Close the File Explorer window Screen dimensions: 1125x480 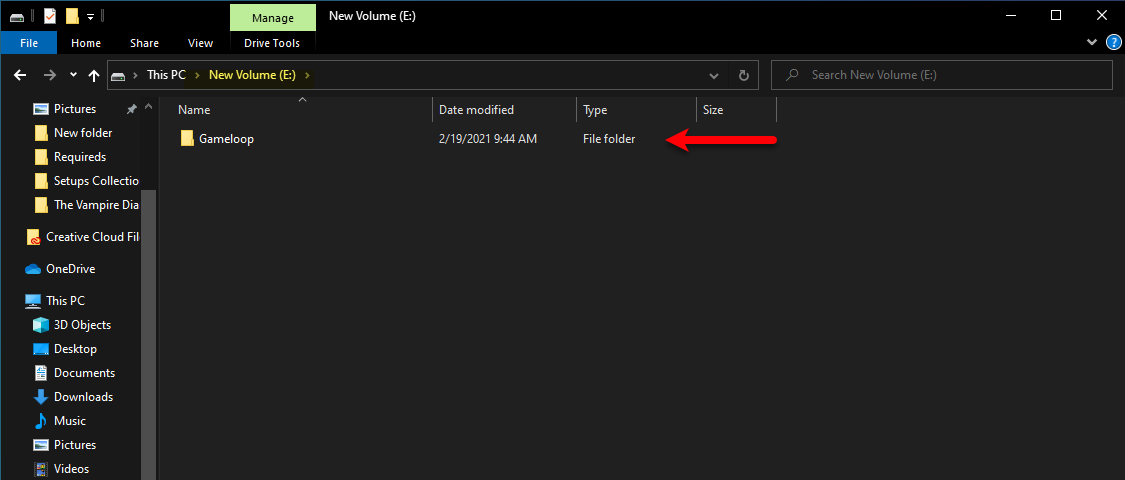pos(1102,16)
